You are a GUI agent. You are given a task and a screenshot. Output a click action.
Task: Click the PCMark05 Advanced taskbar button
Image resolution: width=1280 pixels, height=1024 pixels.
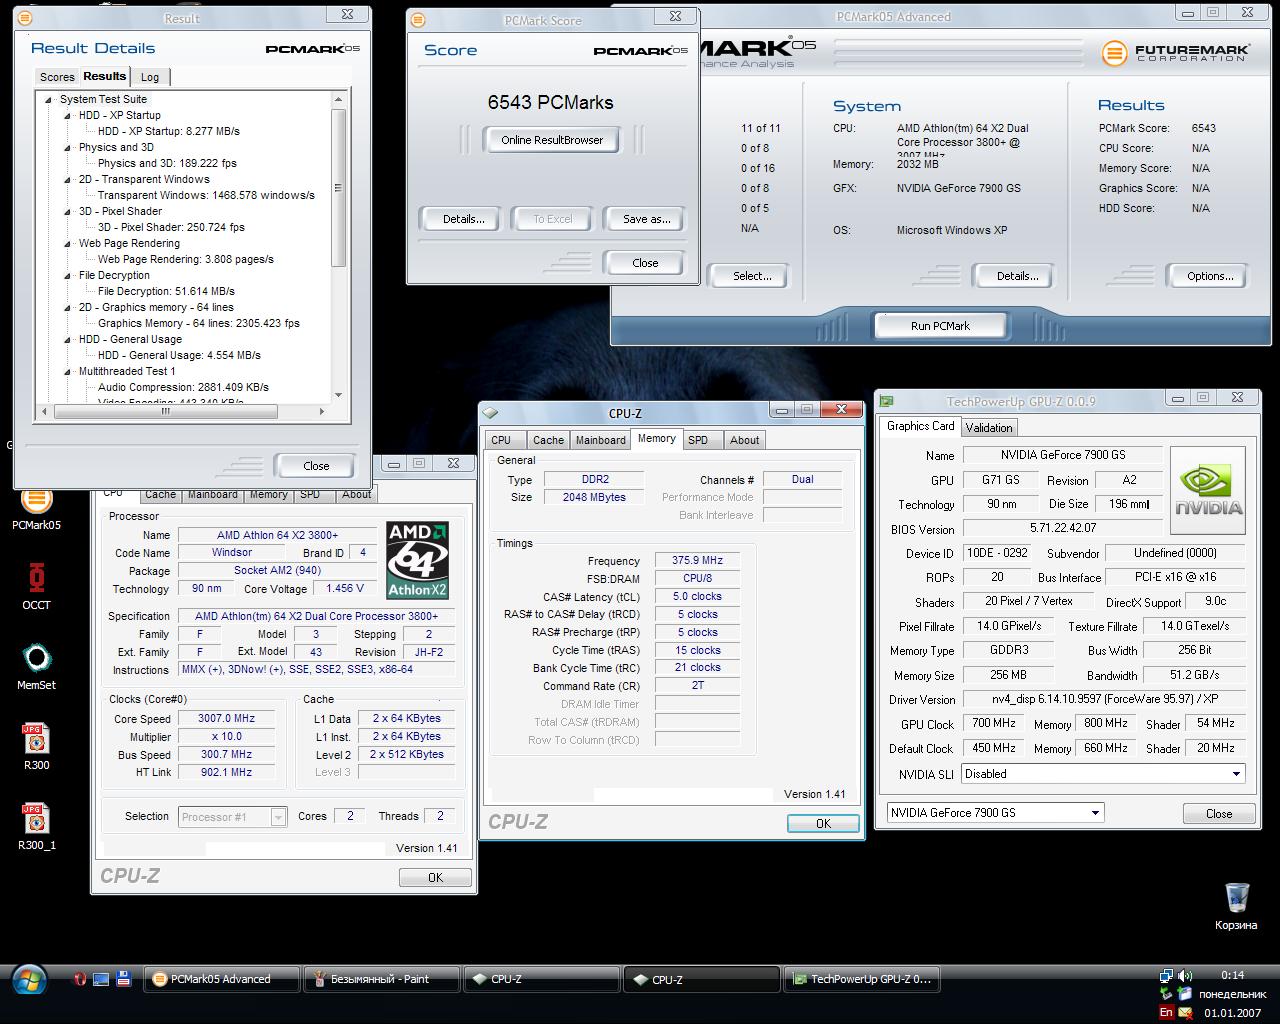click(x=222, y=979)
